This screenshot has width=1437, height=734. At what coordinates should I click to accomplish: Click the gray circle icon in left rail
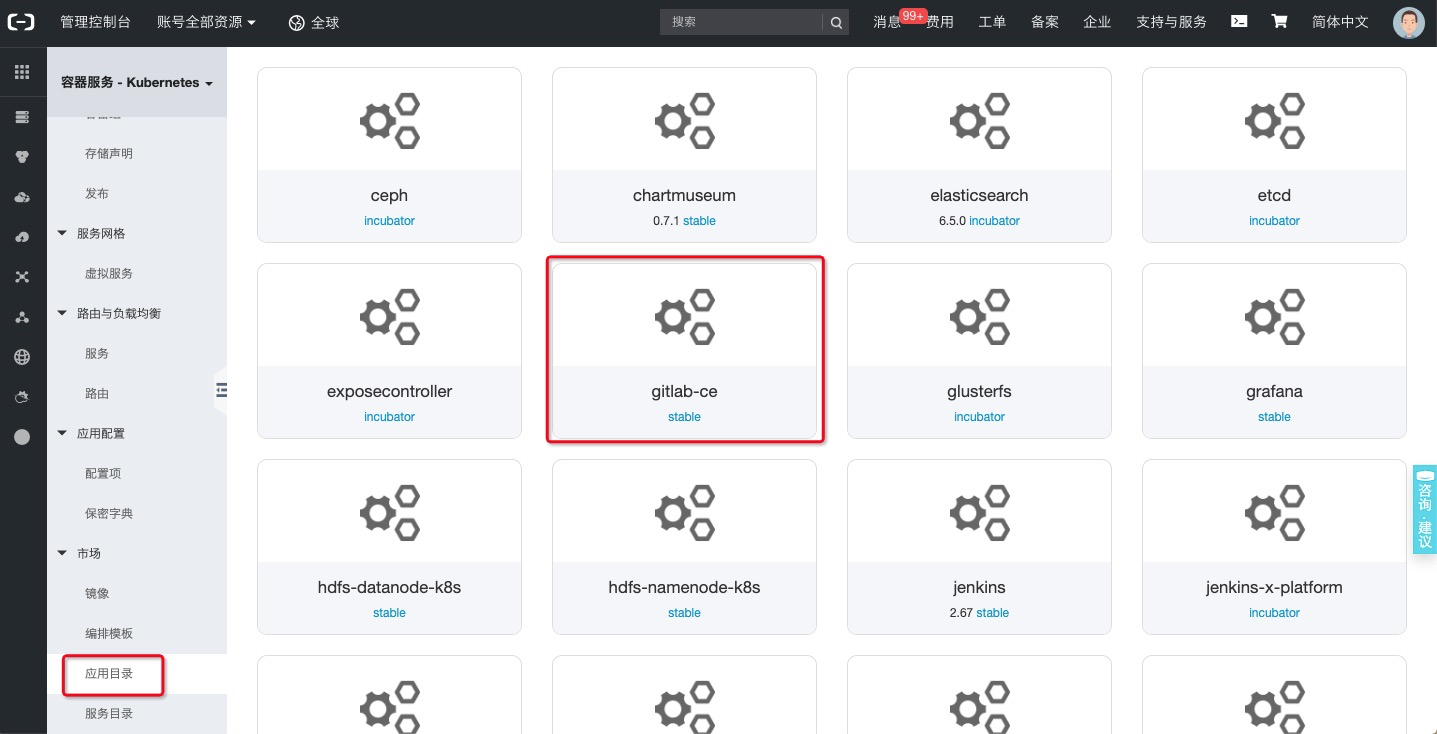point(22,437)
